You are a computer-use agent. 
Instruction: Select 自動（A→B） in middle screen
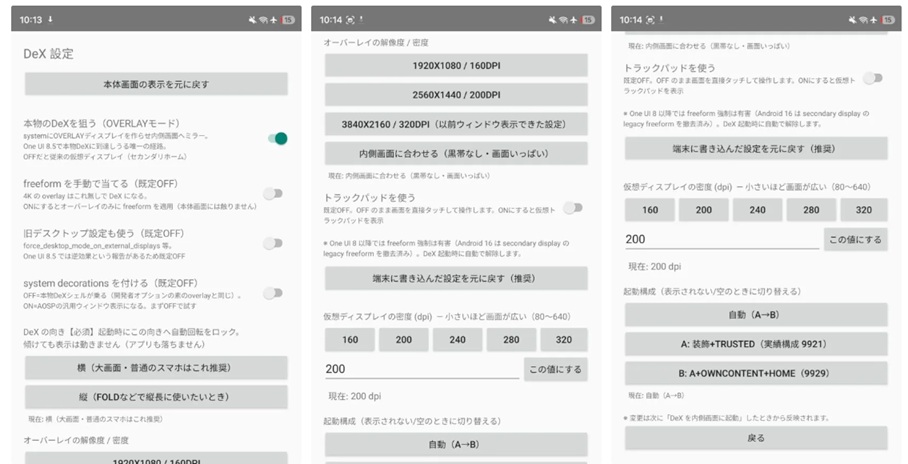point(456,444)
